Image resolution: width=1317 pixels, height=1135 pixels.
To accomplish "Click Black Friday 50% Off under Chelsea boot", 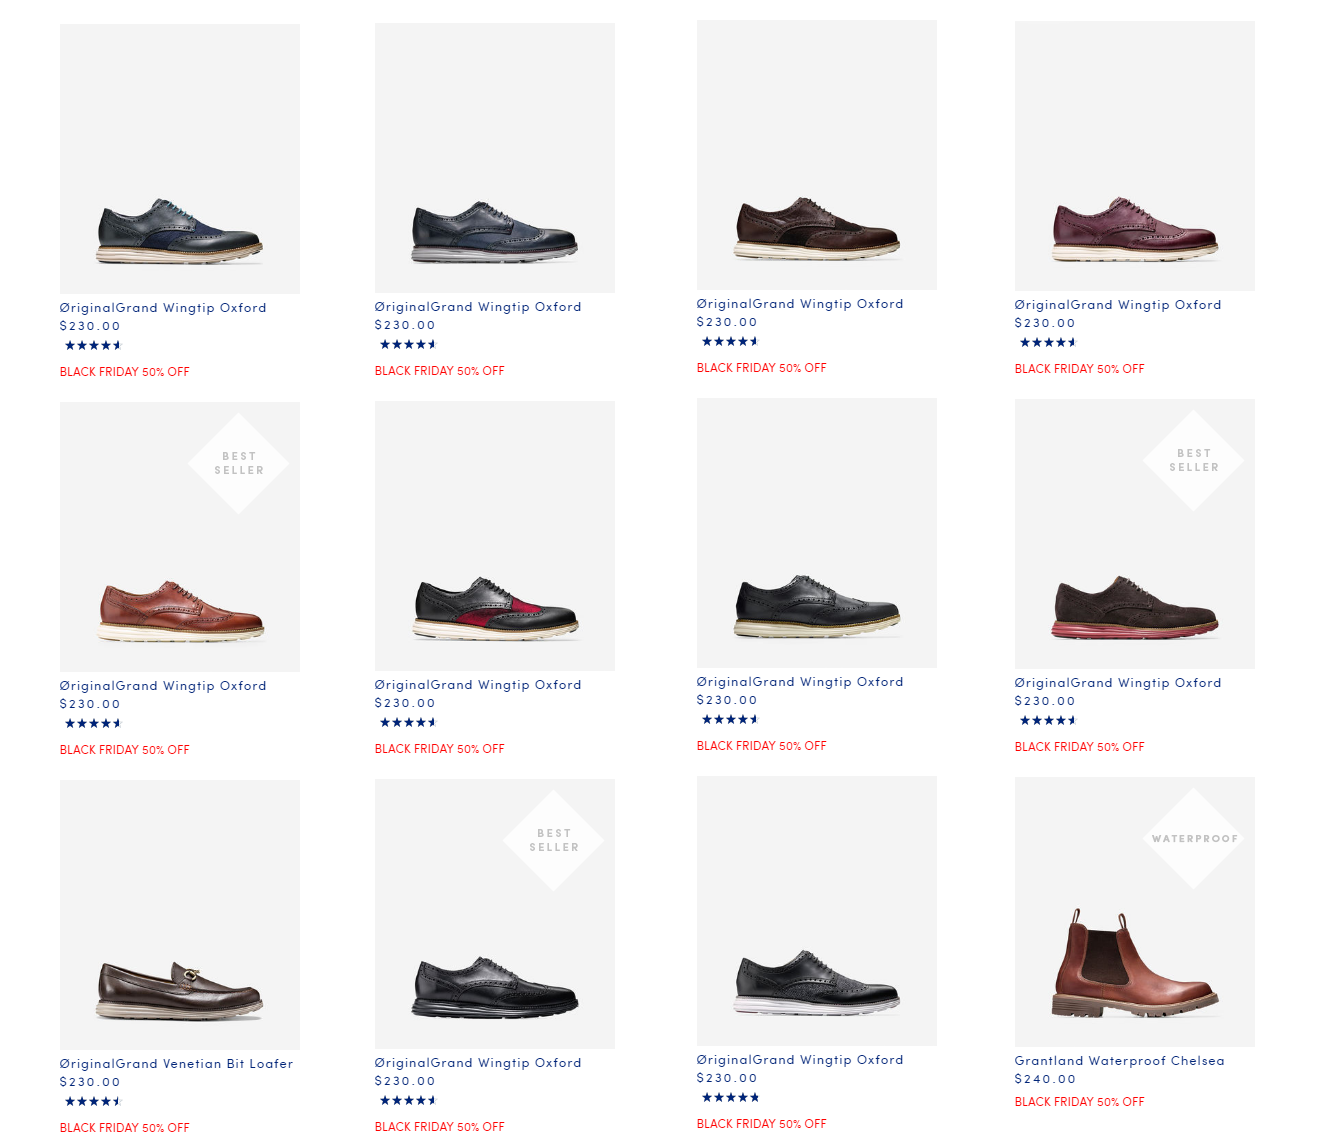I will tap(1079, 1102).
